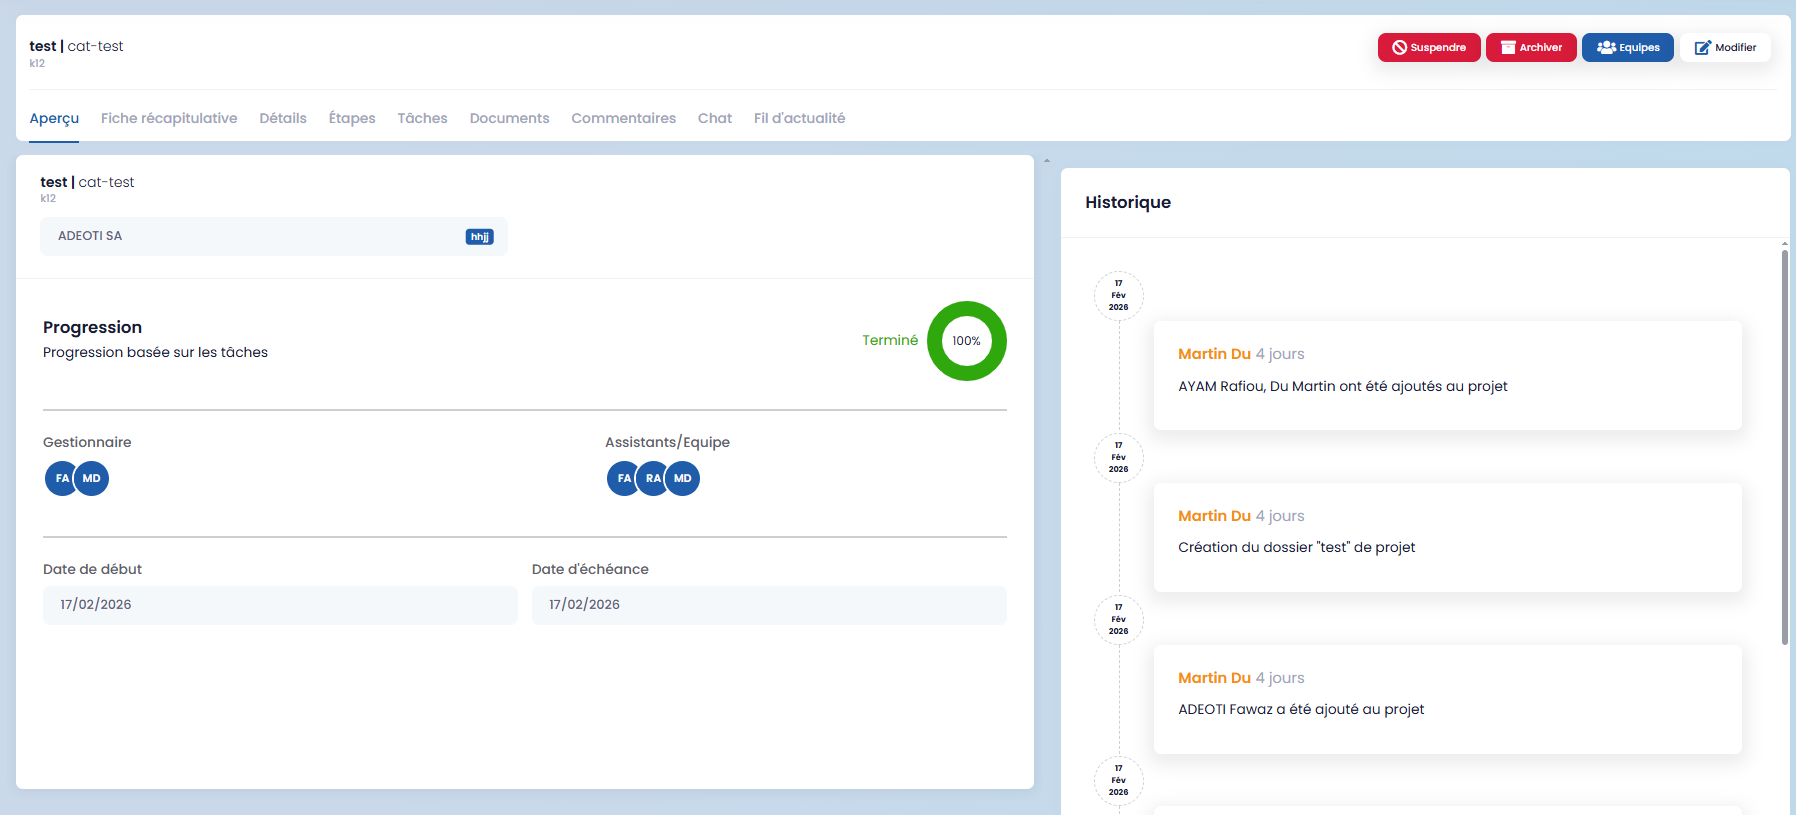Click the 100% progress ring
Viewport: 1796px width, 815px height.
coord(966,341)
